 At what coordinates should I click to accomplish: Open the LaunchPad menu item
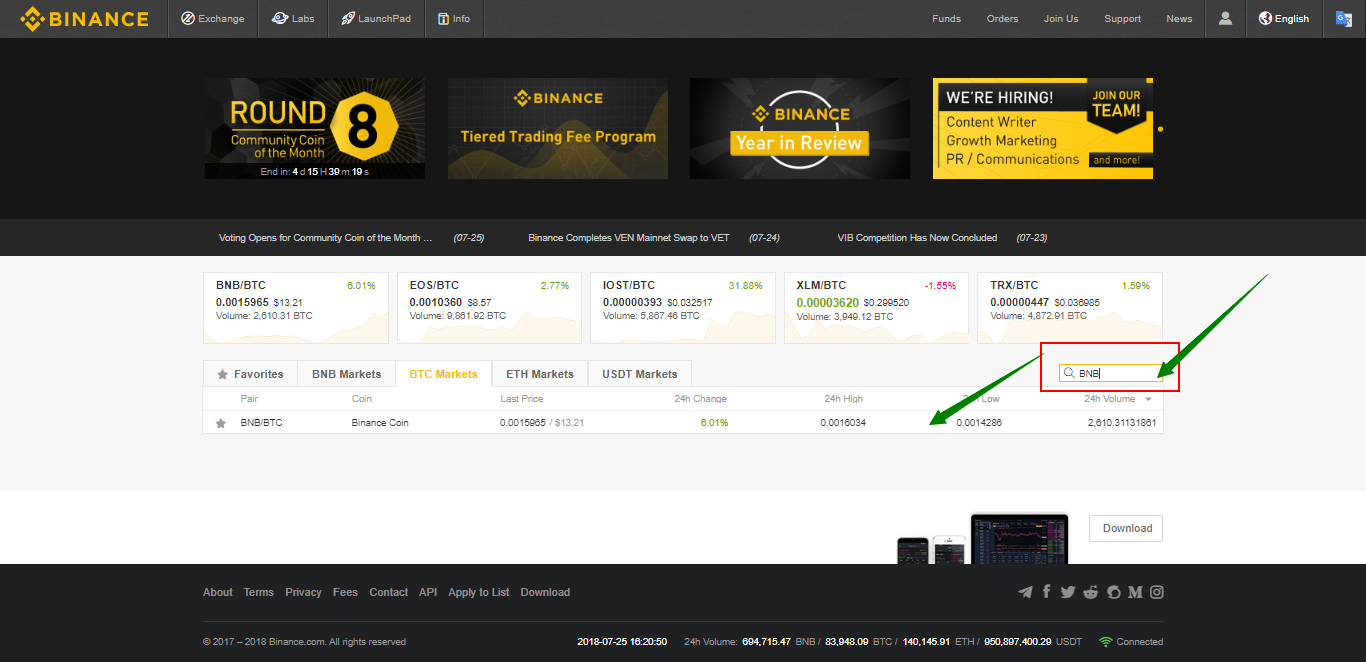[x=376, y=18]
